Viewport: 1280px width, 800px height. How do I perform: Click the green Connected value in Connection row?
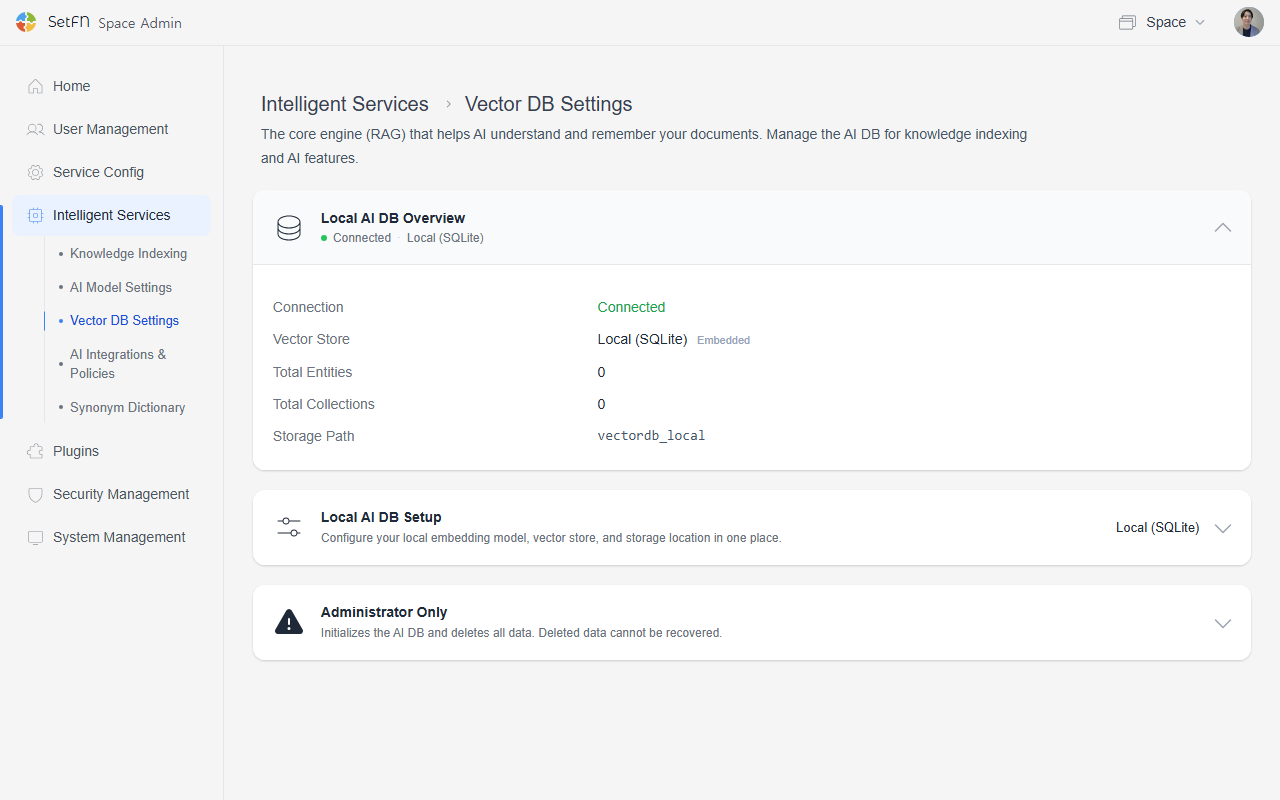tap(631, 307)
